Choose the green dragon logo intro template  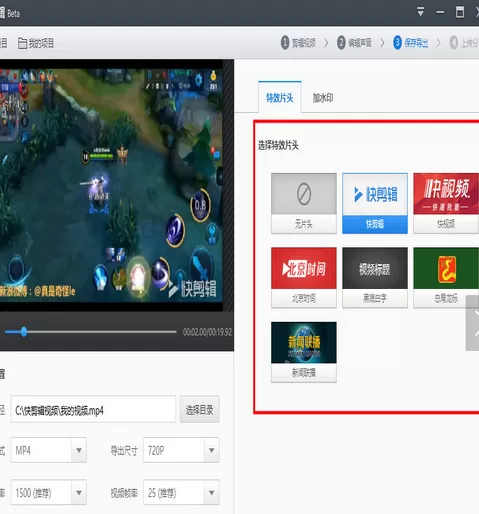click(x=446, y=278)
